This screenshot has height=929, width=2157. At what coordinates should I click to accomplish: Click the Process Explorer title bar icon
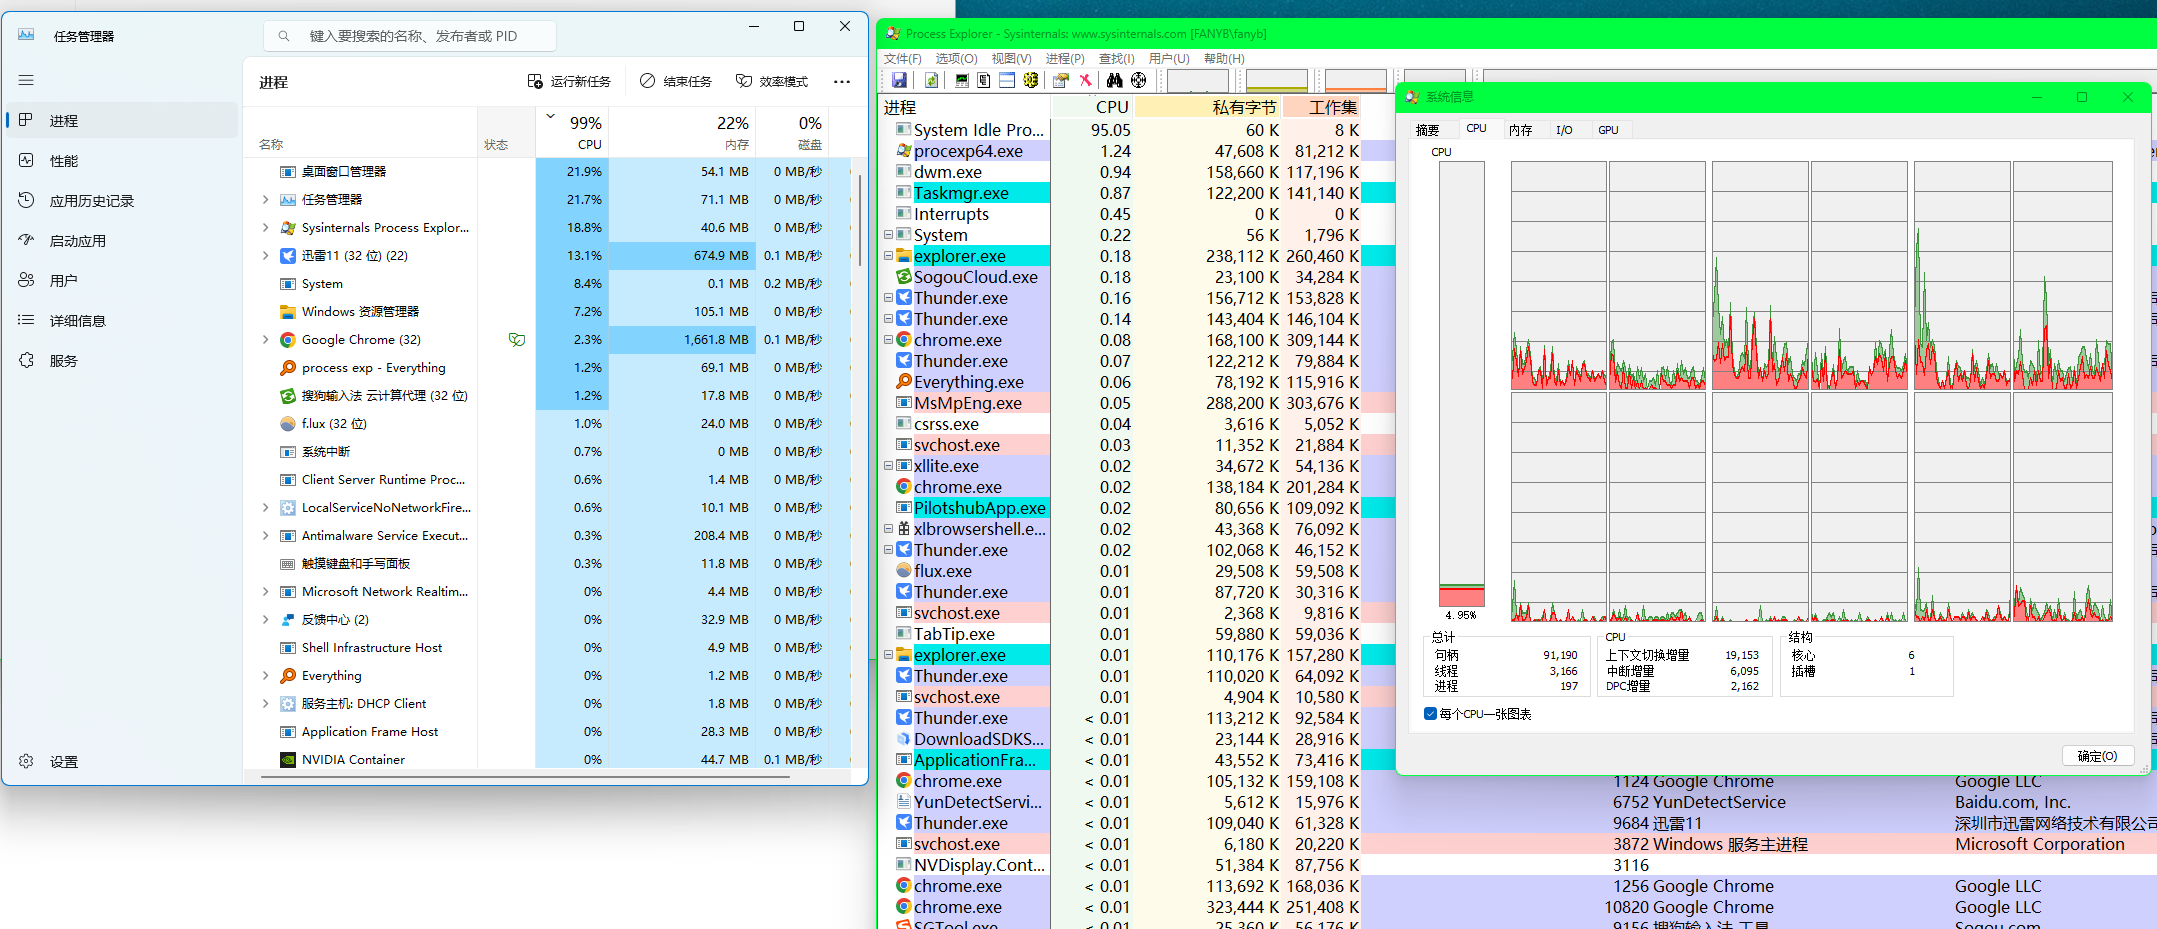pyautogui.click(x=893, y=34)
